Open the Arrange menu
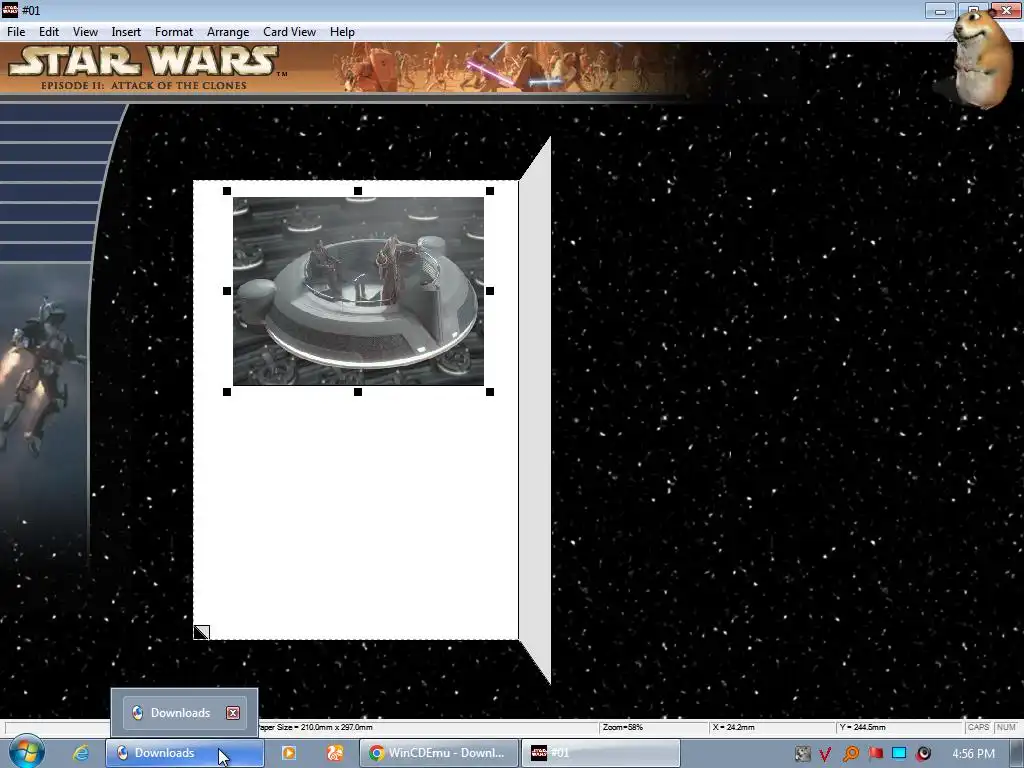 coord(228,31)
